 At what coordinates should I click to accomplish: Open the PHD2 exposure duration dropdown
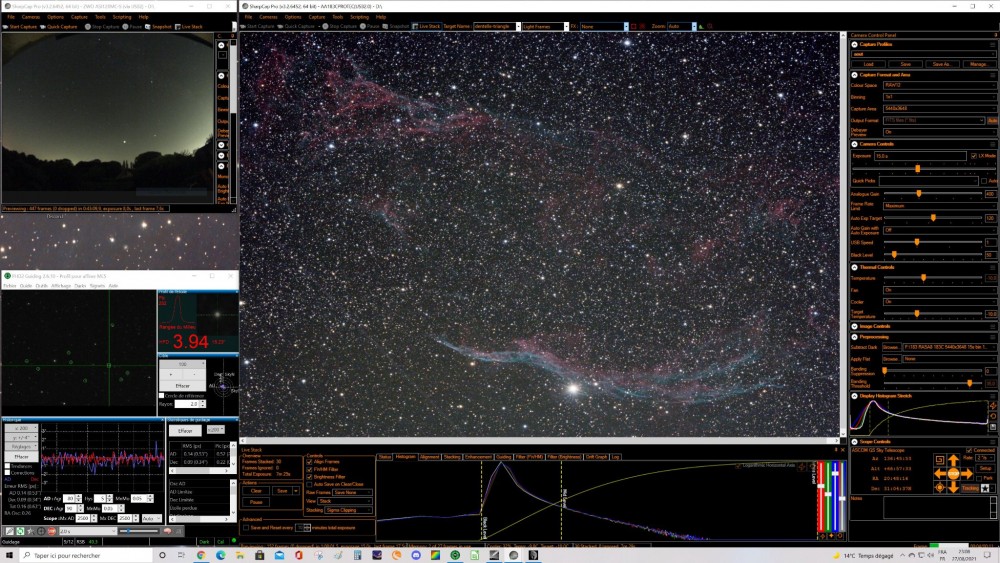(x=88, y=531)
